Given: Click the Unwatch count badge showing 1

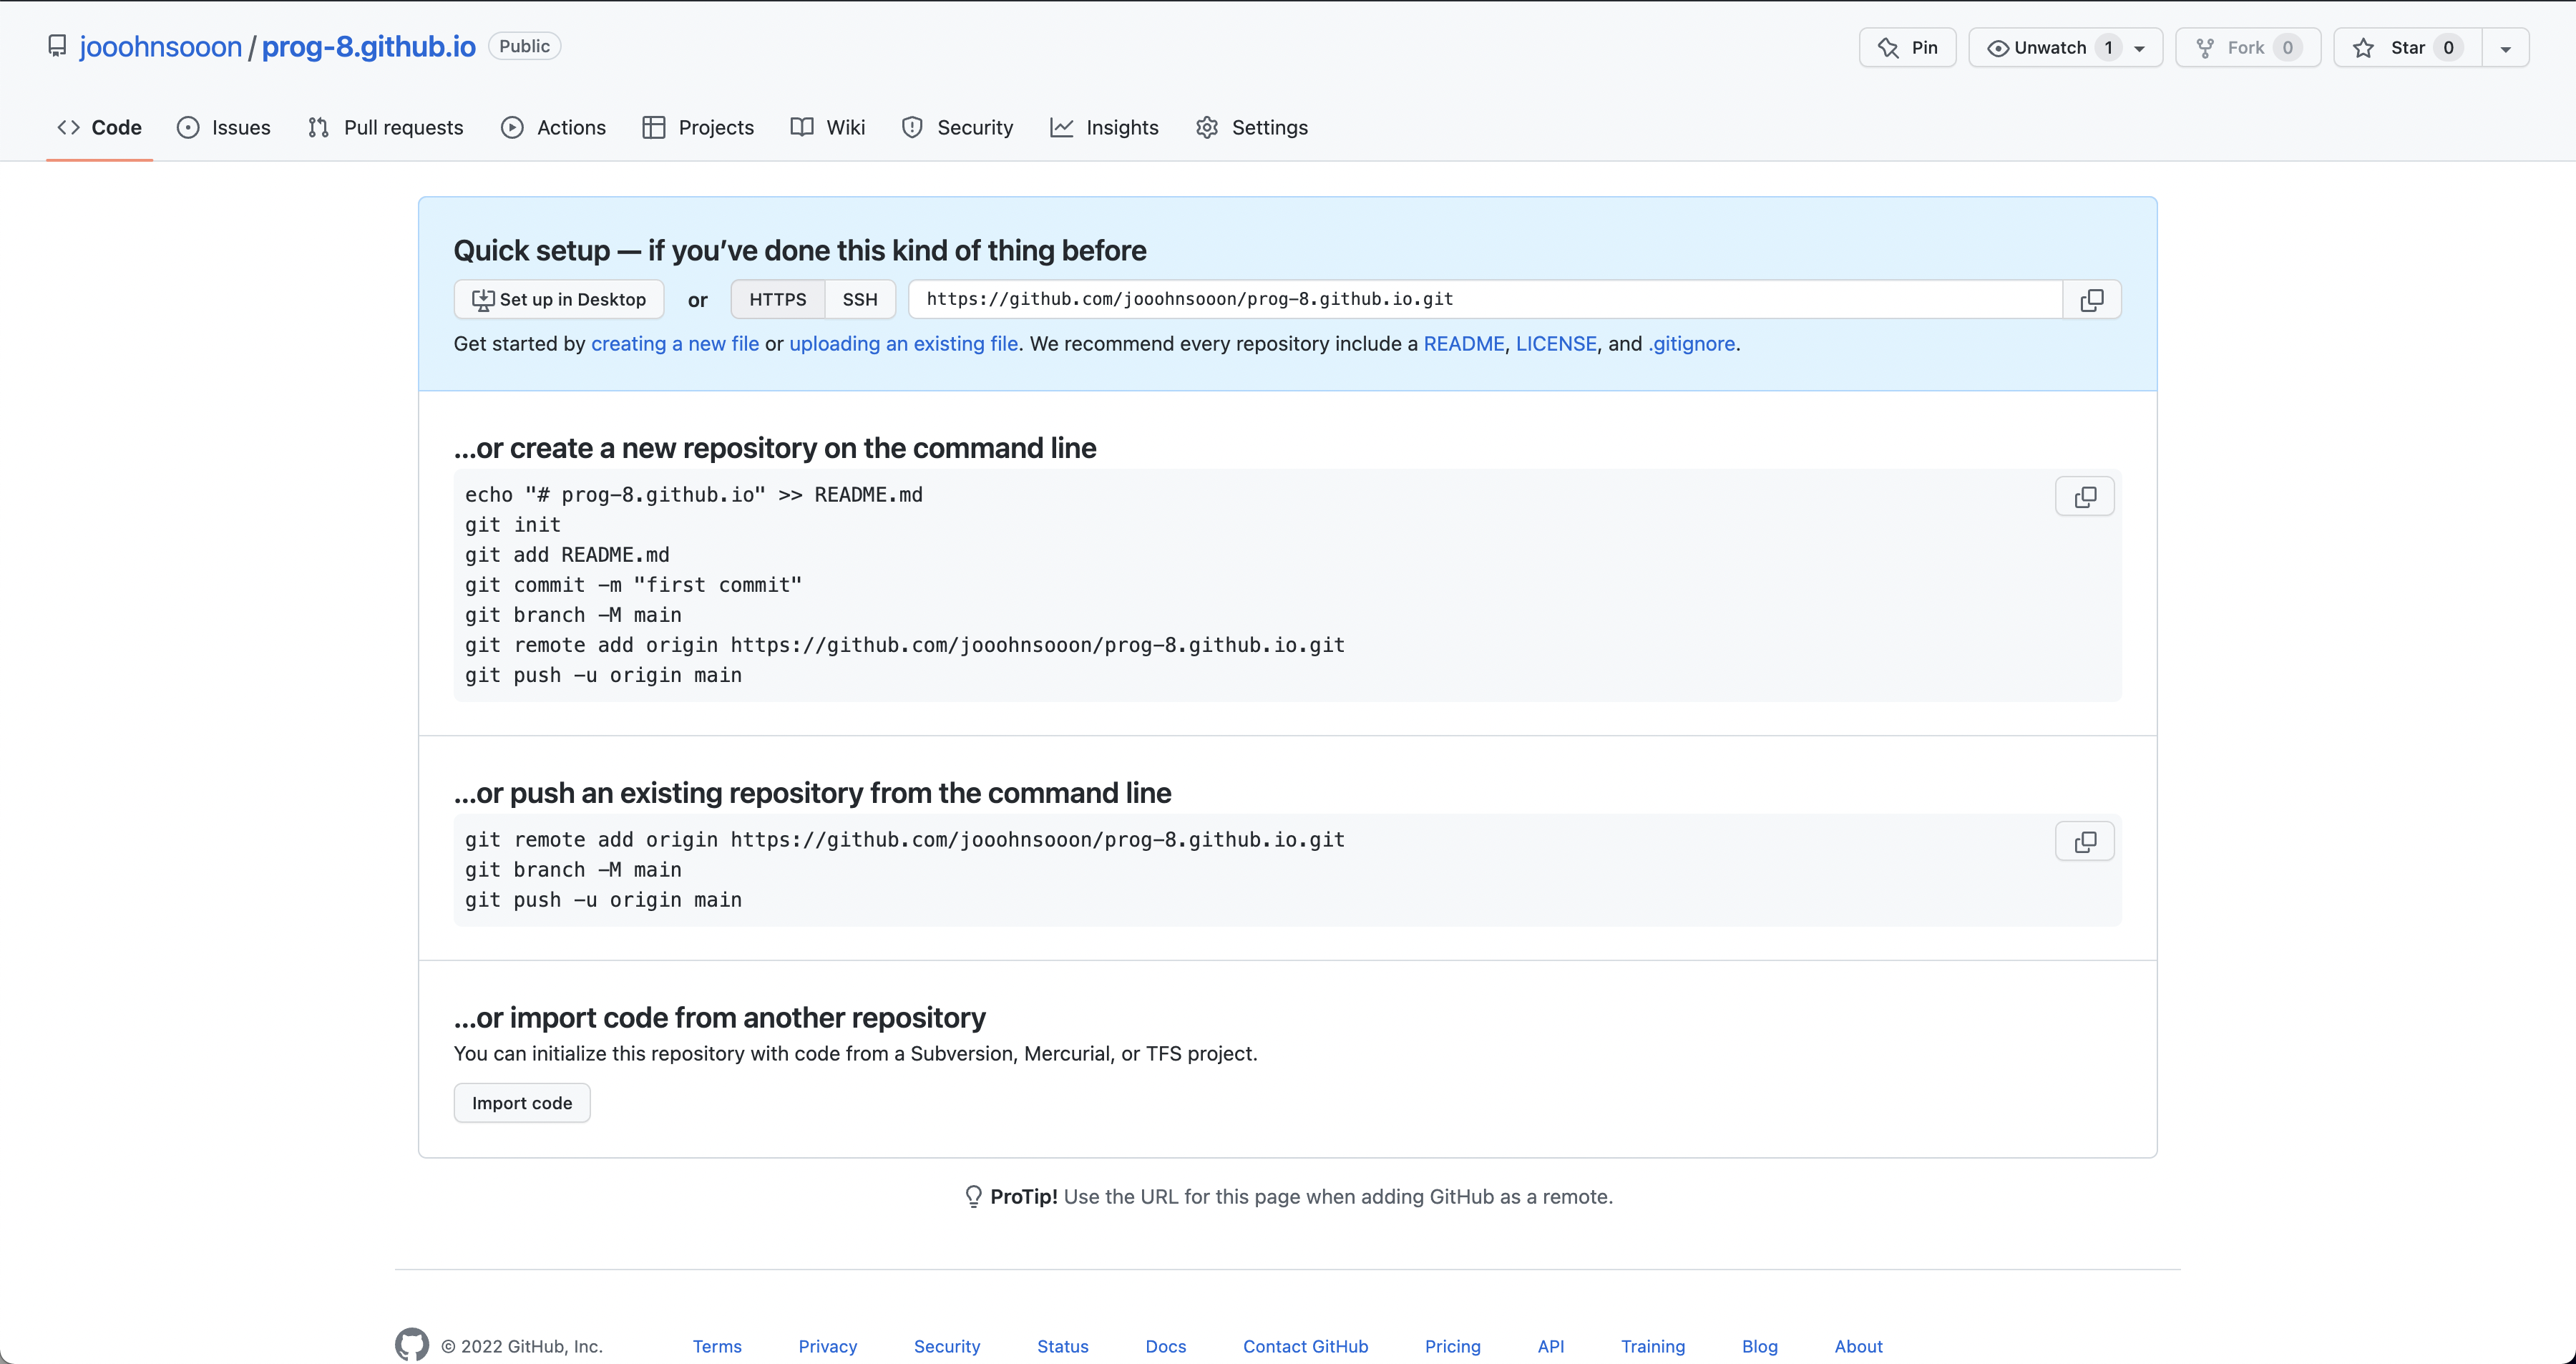Looking at the screenshot, I should [x=2108, y=47].
